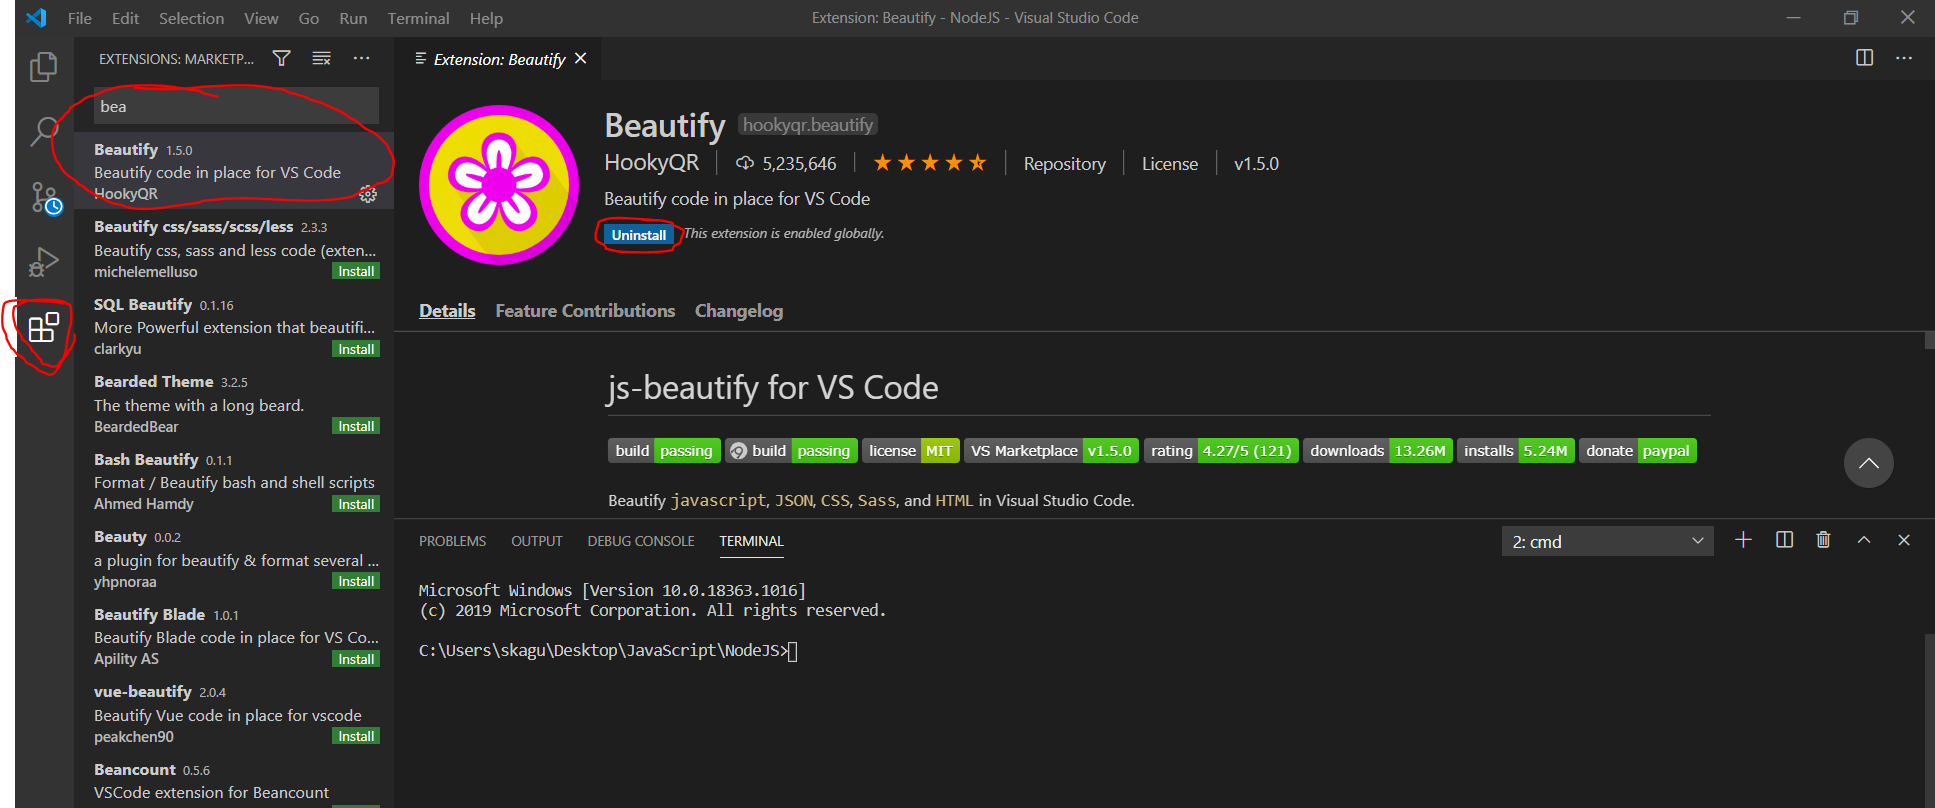Open the Source Control view
The height and width of the screenshot is (808, 1935).
point(46,197)
